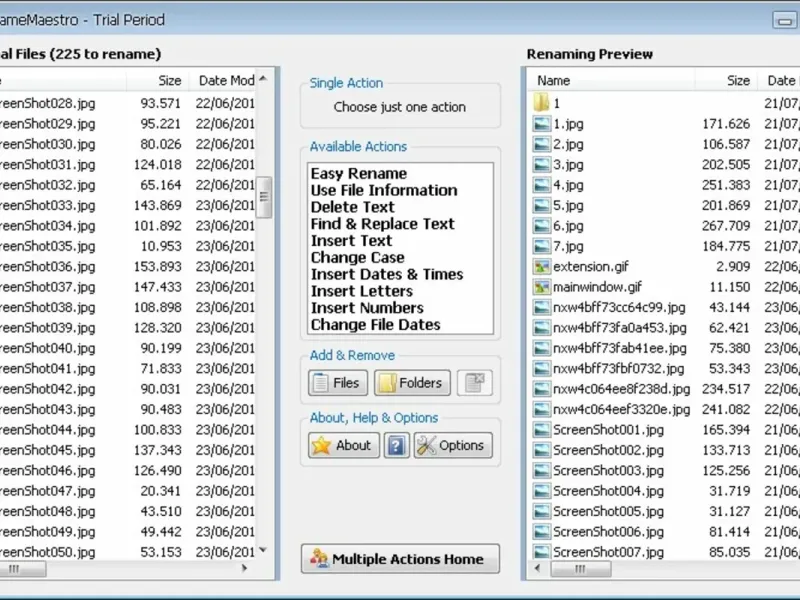Image resolution: width=800 pixels, height=600 pixels.
Task: Click the preview horizontal scrollbar thumb
Action: [581, 569]
